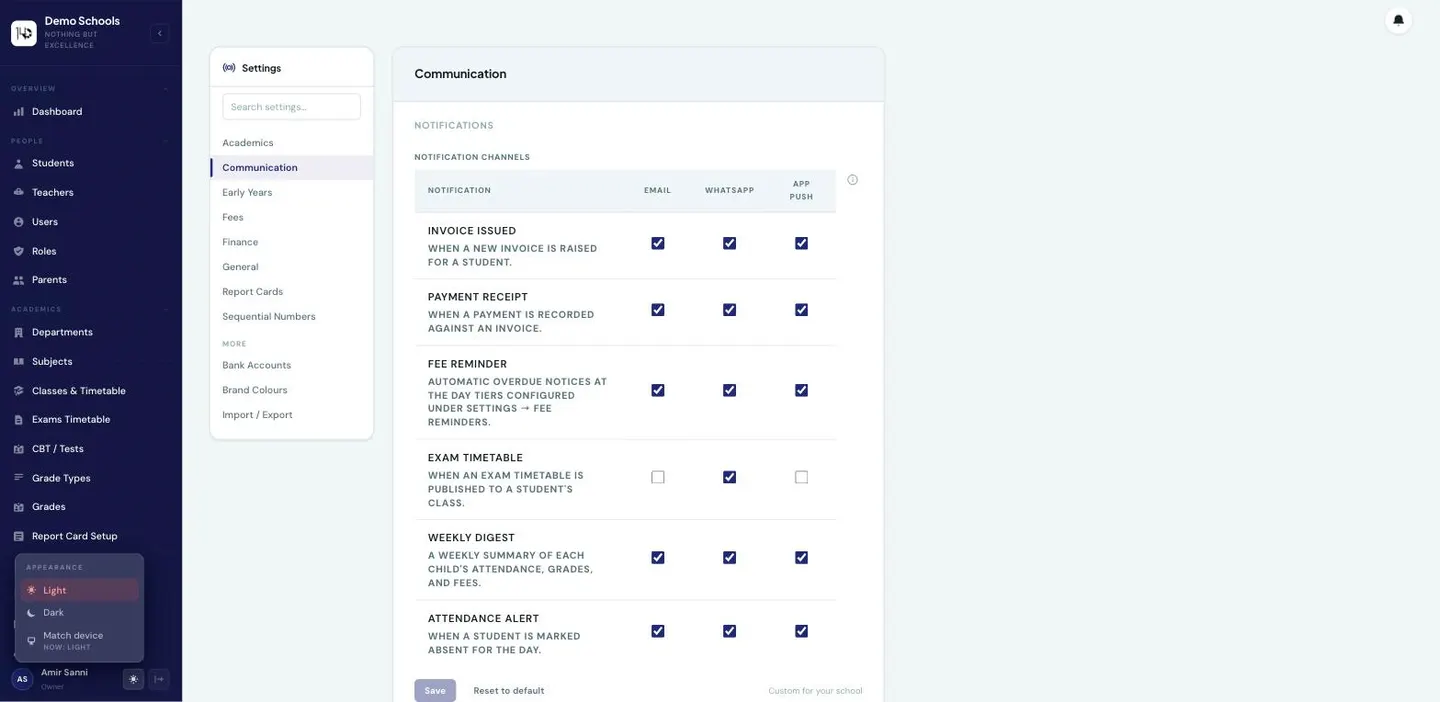Go to Fees settings
1440x702 pixels.
[292, 217]
